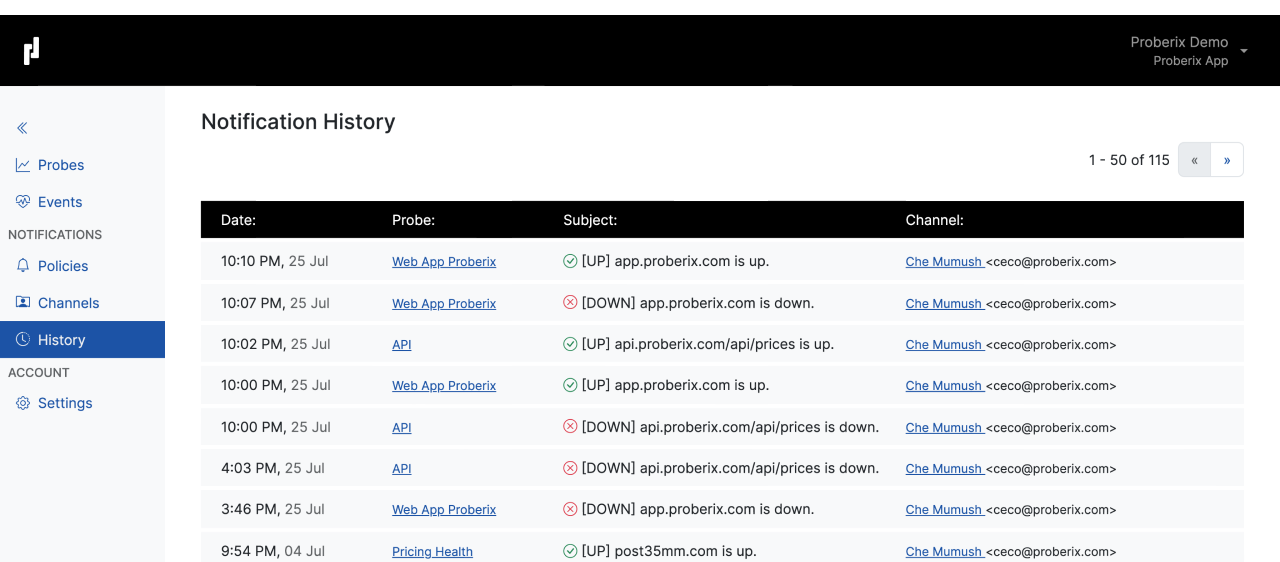This screenshot has height=562, width=1280.
Task: Open API probe link in 10:00 PM DOWN row
Action: tap(402, 428)
